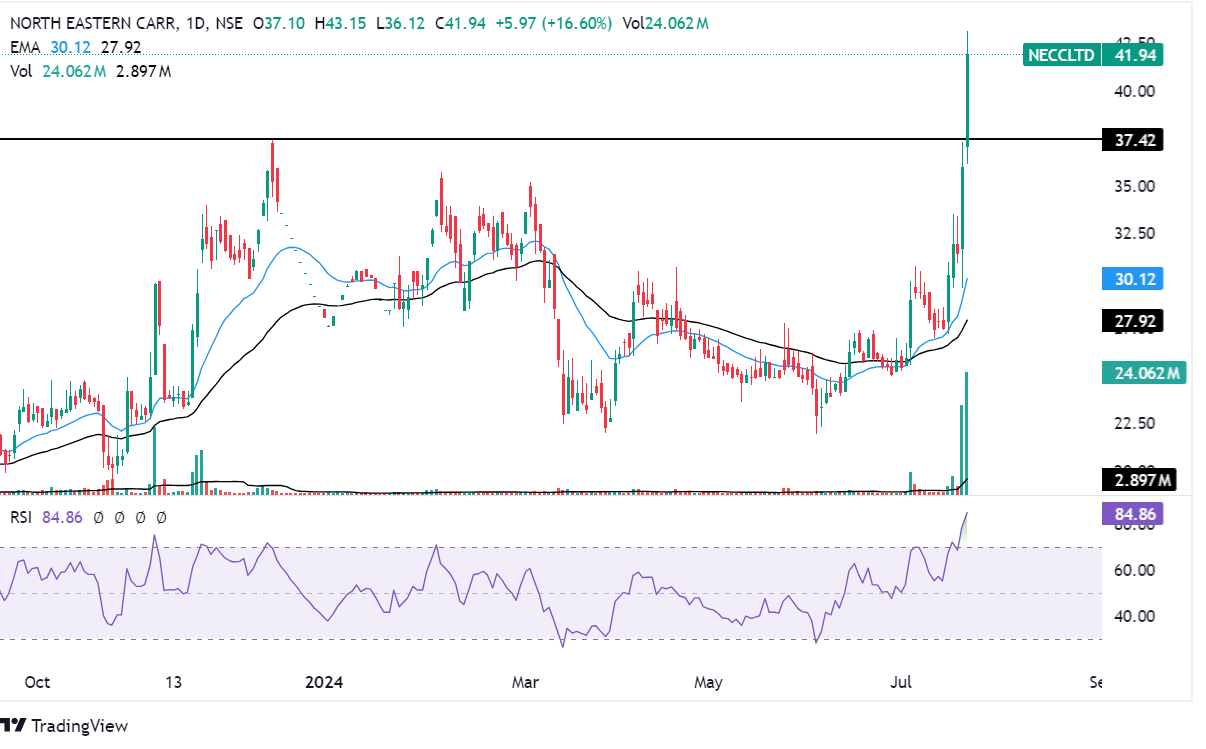1206x749 pixels.
Task: Click the Oct label on time axis
Action: point(37,683)
